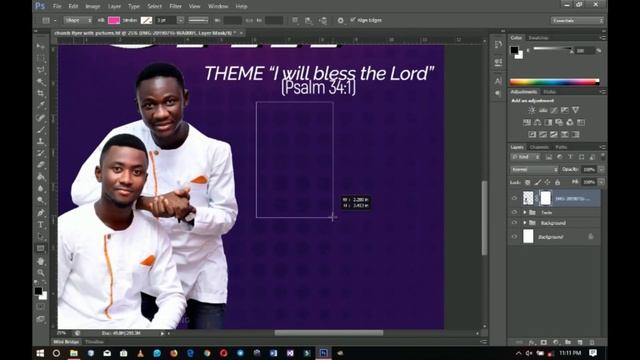This screenshot has height=360, width=640.
Task: Open Fill percentage slider arrow
Action: 601,182
